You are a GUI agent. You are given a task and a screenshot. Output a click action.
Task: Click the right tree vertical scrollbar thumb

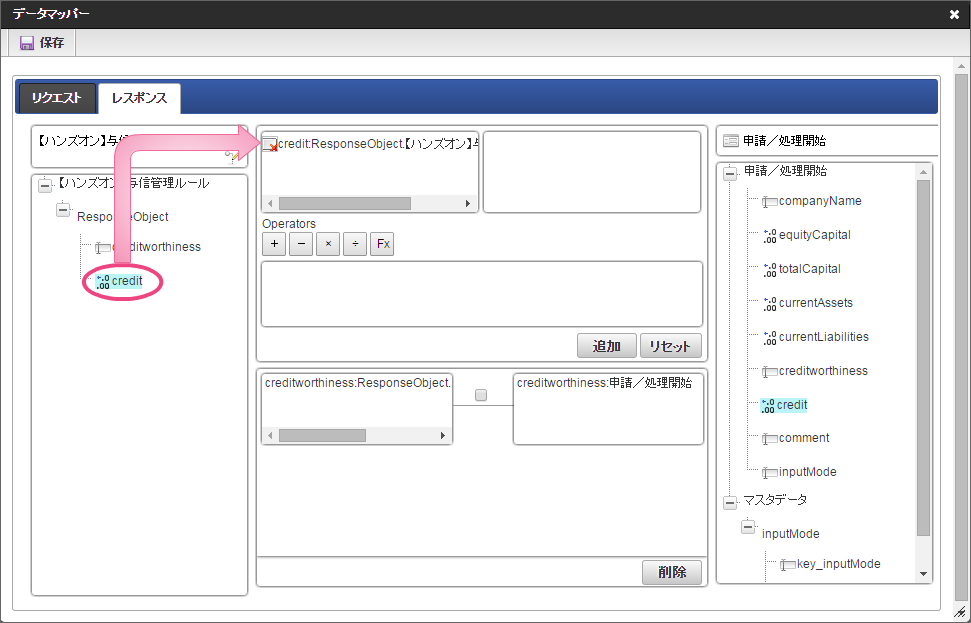tap(923, 358)
